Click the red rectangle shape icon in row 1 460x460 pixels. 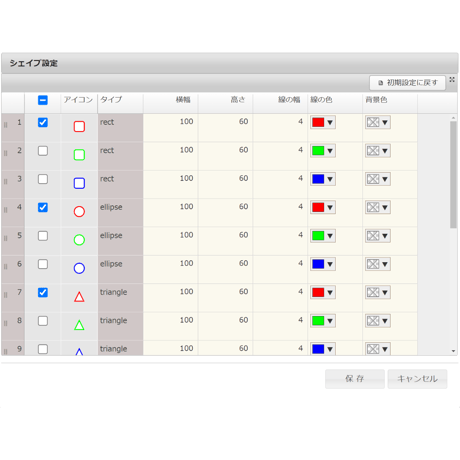(x=79, y=126)
